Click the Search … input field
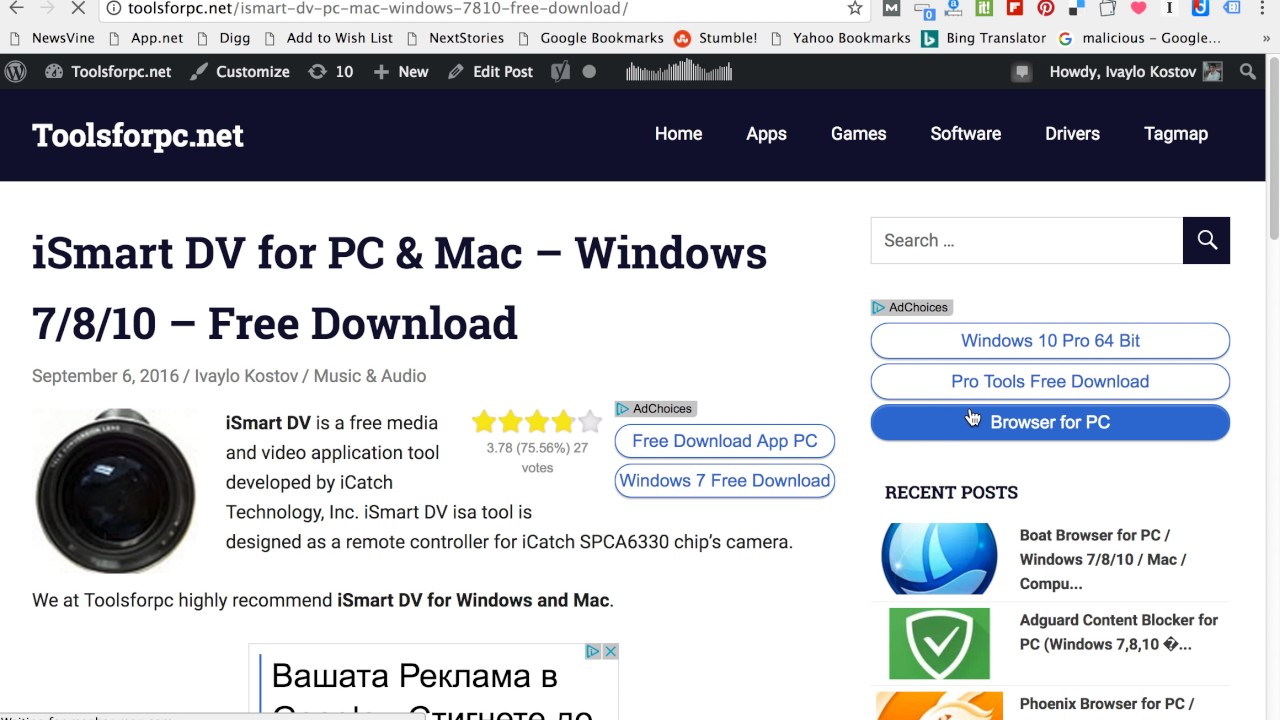 click(1027, 240)
